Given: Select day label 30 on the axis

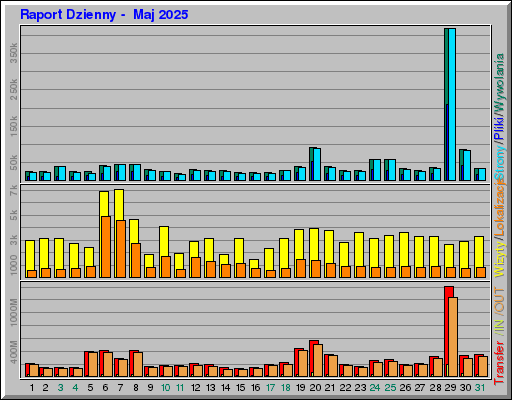Looking at the screenshot, I should (x=466, y=388).
